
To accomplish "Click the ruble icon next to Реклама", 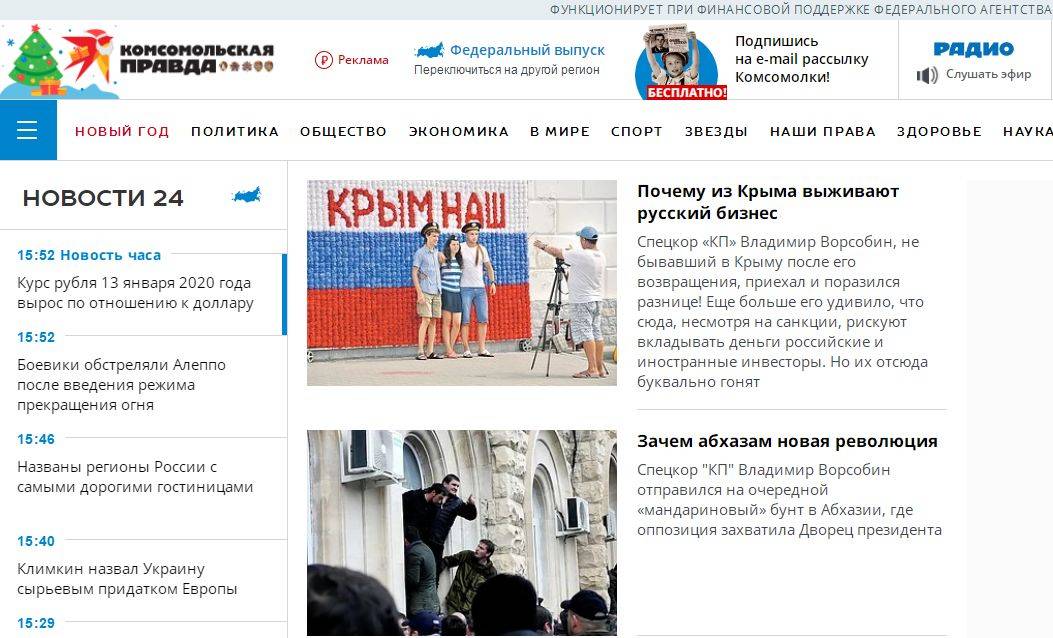I will [x=324, y=60].
